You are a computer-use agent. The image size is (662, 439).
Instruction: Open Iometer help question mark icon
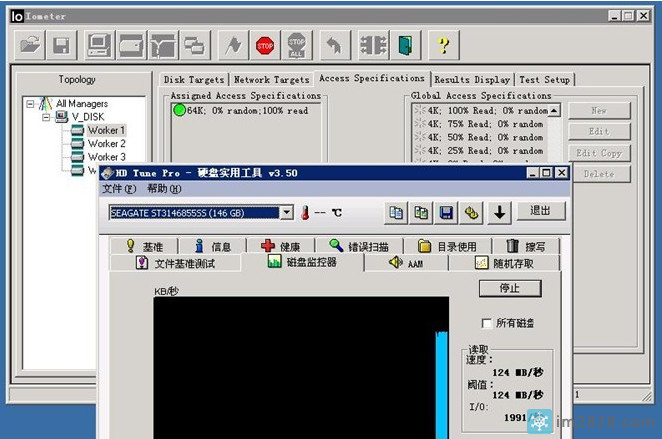(x=443, y=45)
